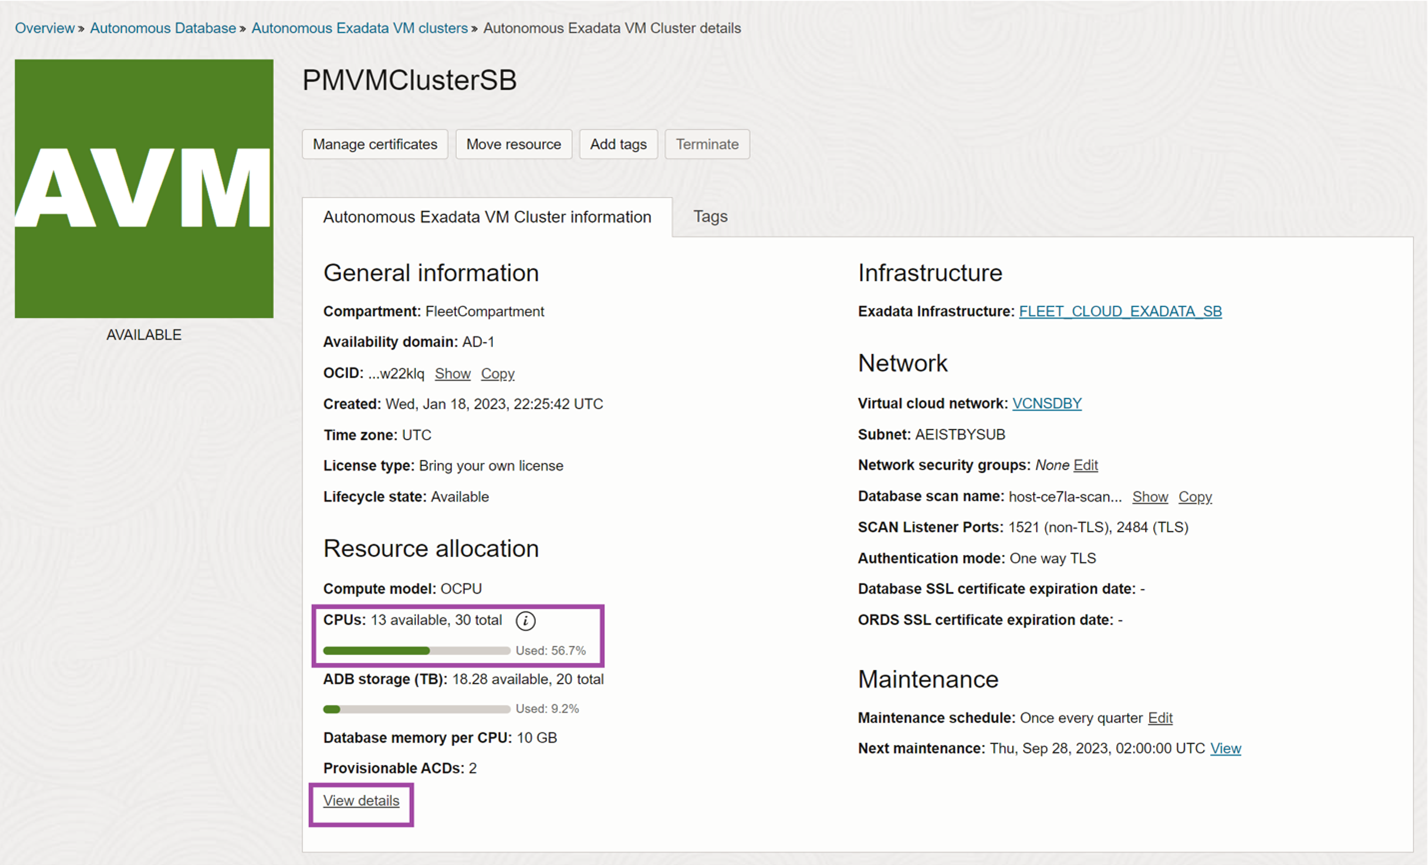Viewport: 1428px width, 865px height.
Task: Show the full Database scan name
Action: (x=1150, y=496)
